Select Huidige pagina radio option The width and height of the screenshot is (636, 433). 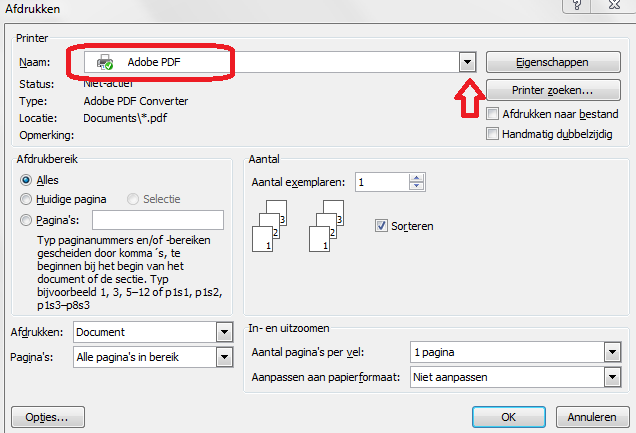26,199
